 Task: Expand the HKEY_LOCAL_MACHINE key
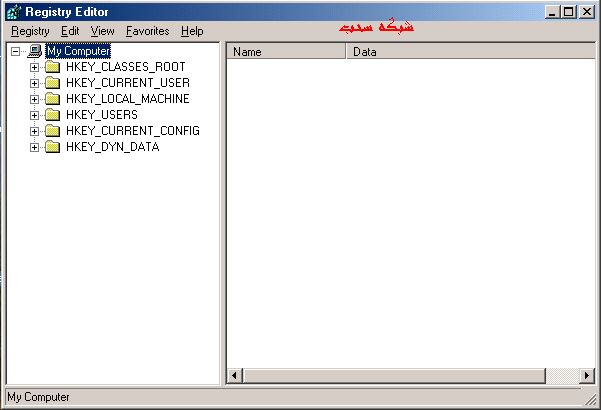click(34, 100)
